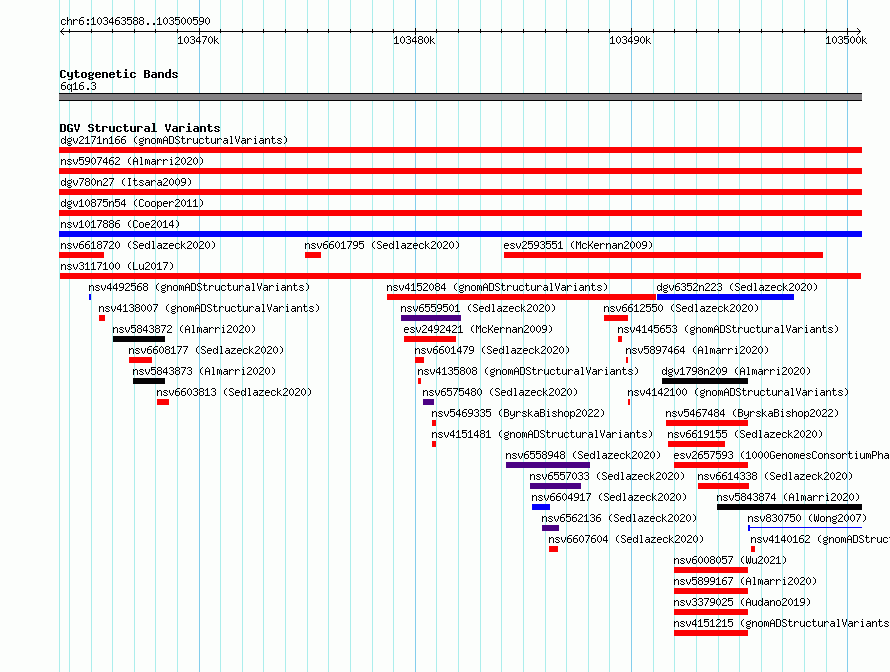This screenshot has height=672, width=890.
Task: Click nsv5469335 (ByrskaBishop2022) label
Action: pyautogui.click(x=518, y=413)
